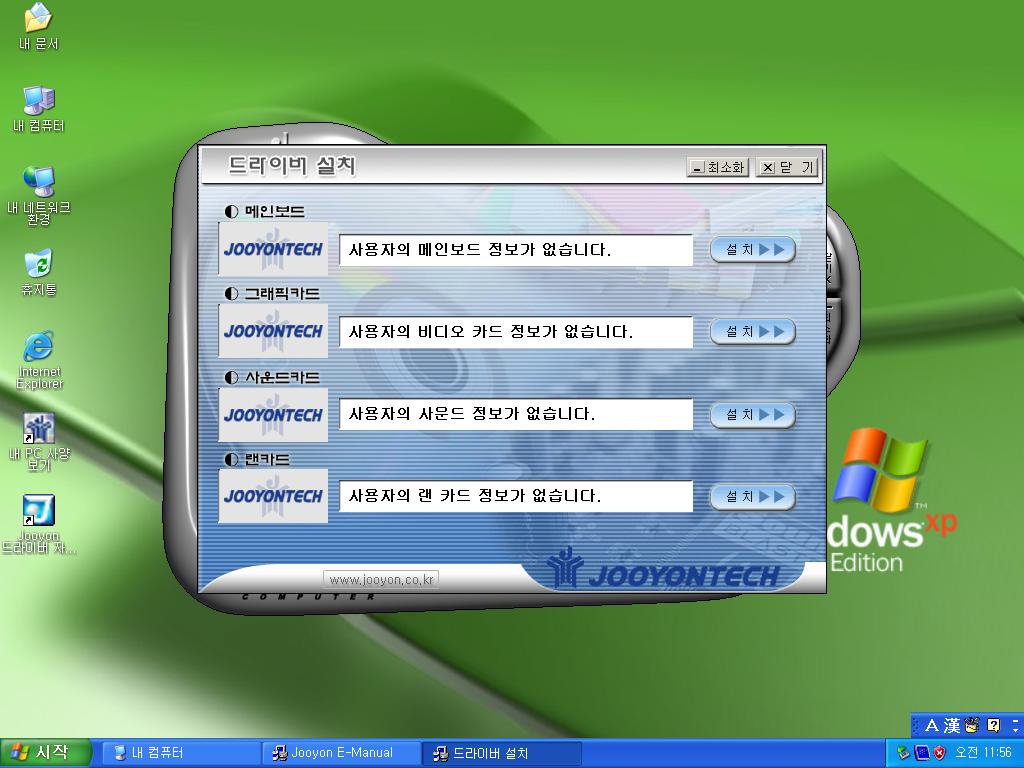
Task: Install the sound card driver (사운드카드 설치)
Action: pyautogui.click(x=752, y=415)
